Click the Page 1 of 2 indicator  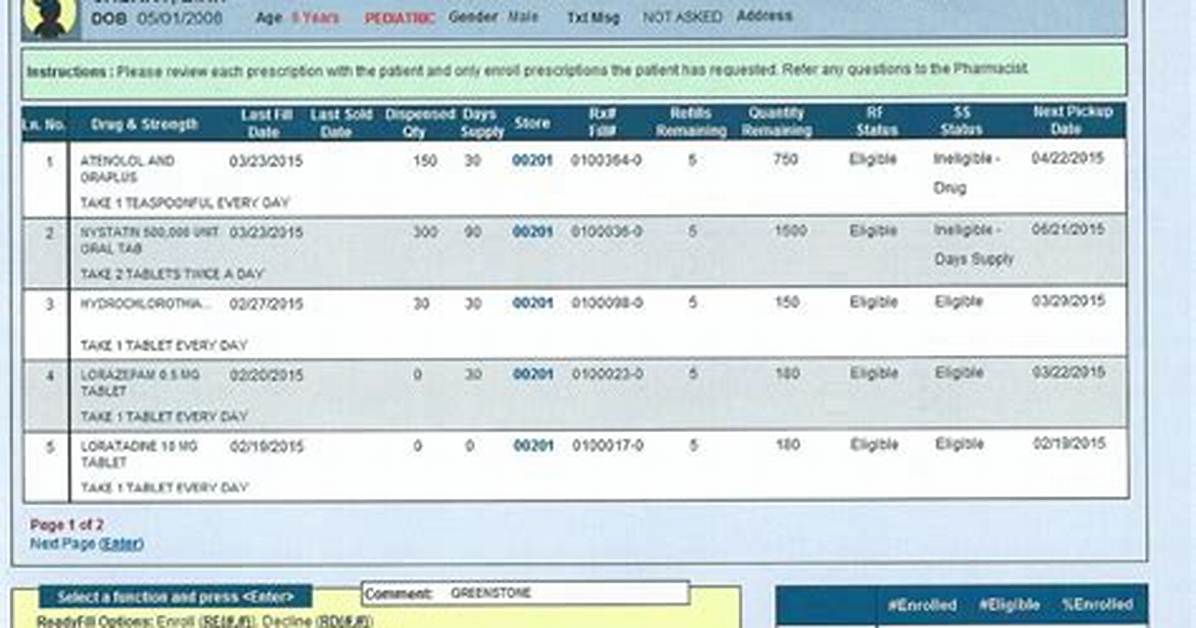66,525
